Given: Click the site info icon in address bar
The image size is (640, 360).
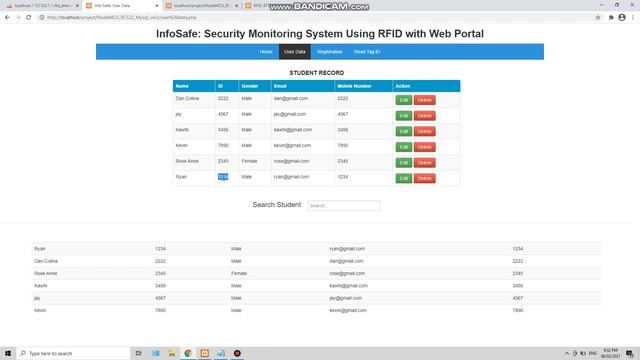Looking at the screenshot, I should pyautogui.click(x=42, y=18).
